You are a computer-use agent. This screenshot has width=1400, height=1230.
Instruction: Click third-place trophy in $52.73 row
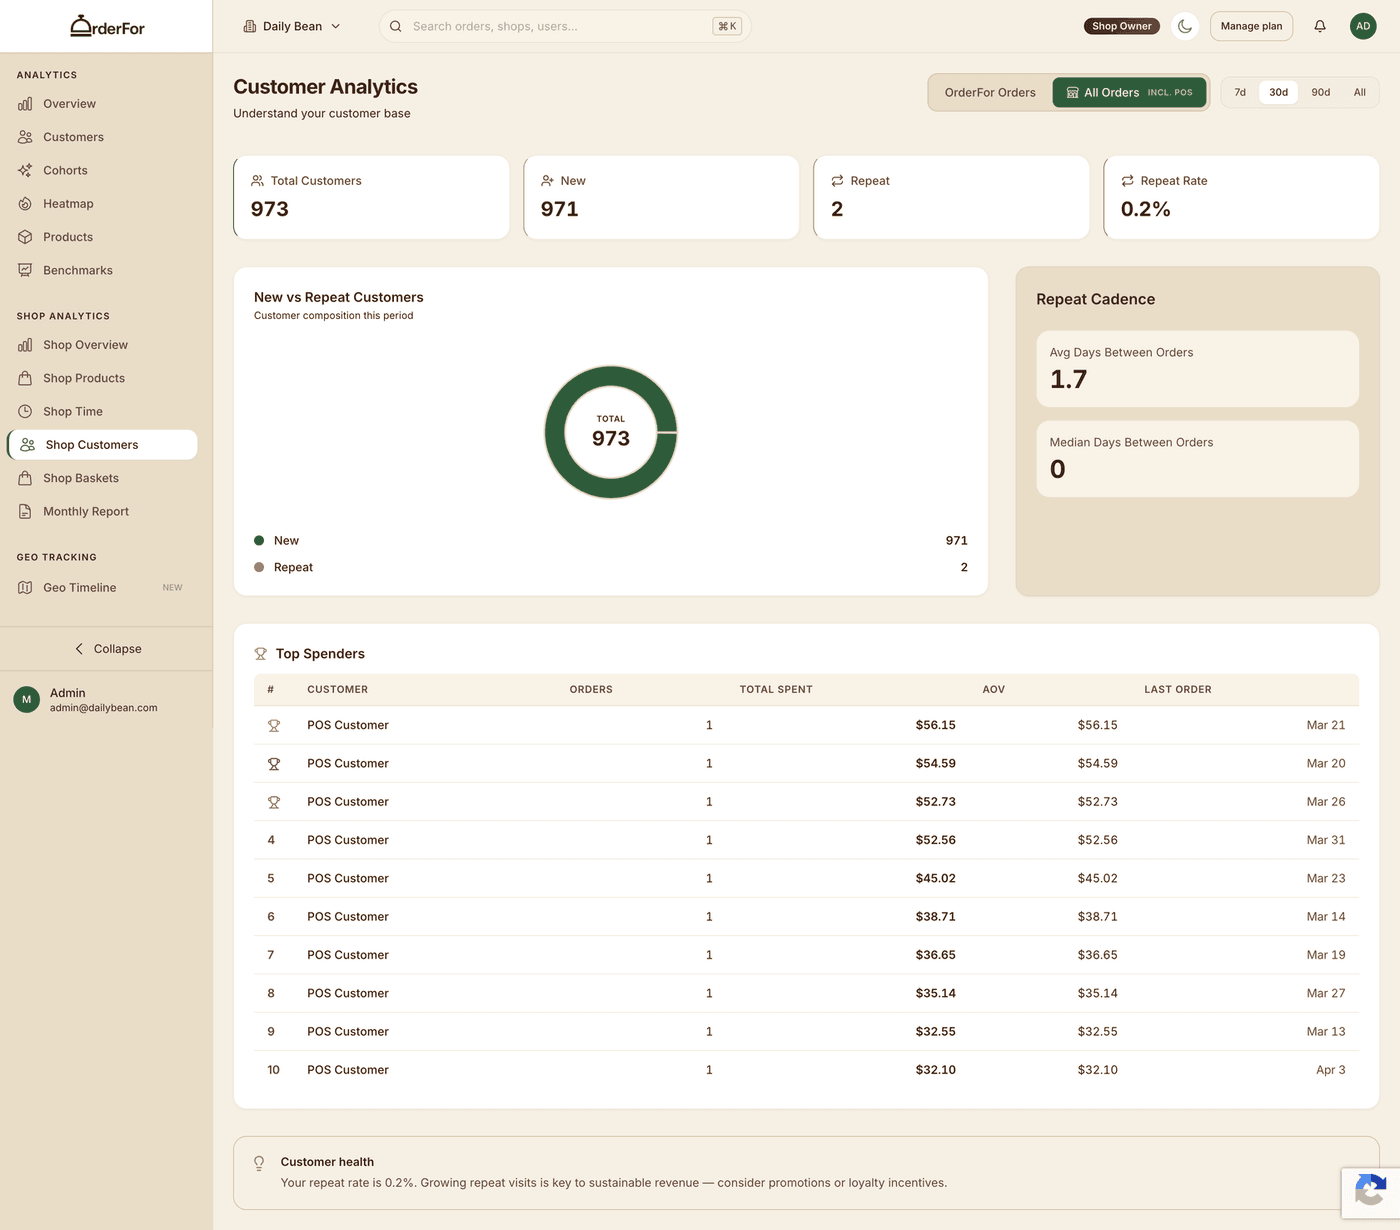tap(273, 802)
